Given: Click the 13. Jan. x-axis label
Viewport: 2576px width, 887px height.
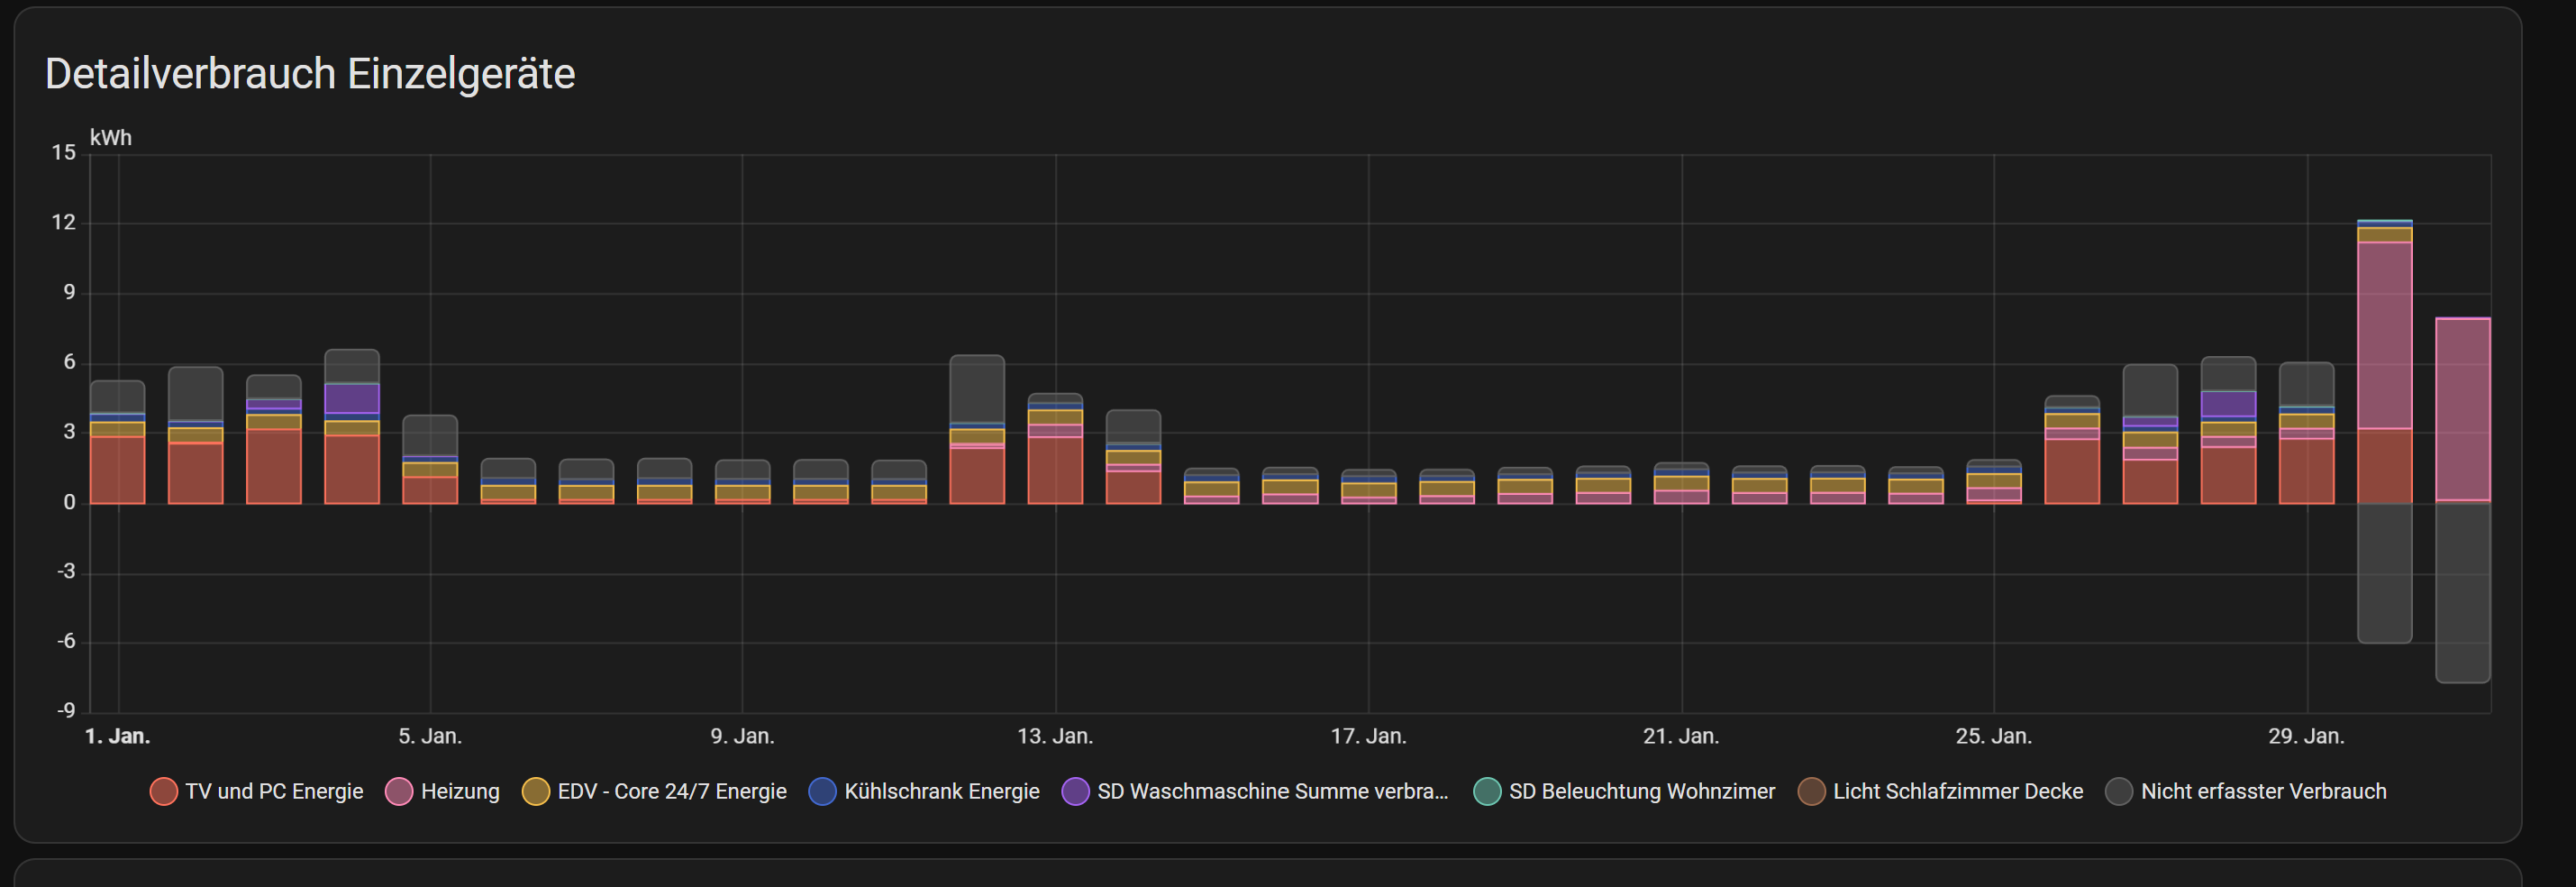Looking at the screenshot, I should click(x=1055, y=736).
